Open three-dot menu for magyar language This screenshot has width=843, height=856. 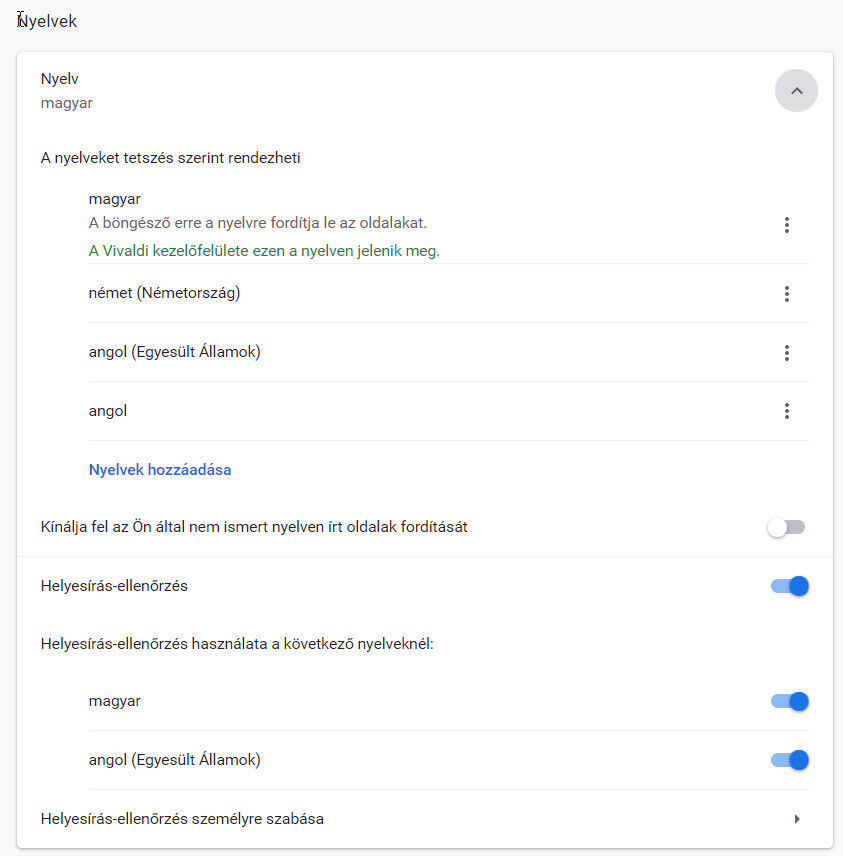[787, 225]
